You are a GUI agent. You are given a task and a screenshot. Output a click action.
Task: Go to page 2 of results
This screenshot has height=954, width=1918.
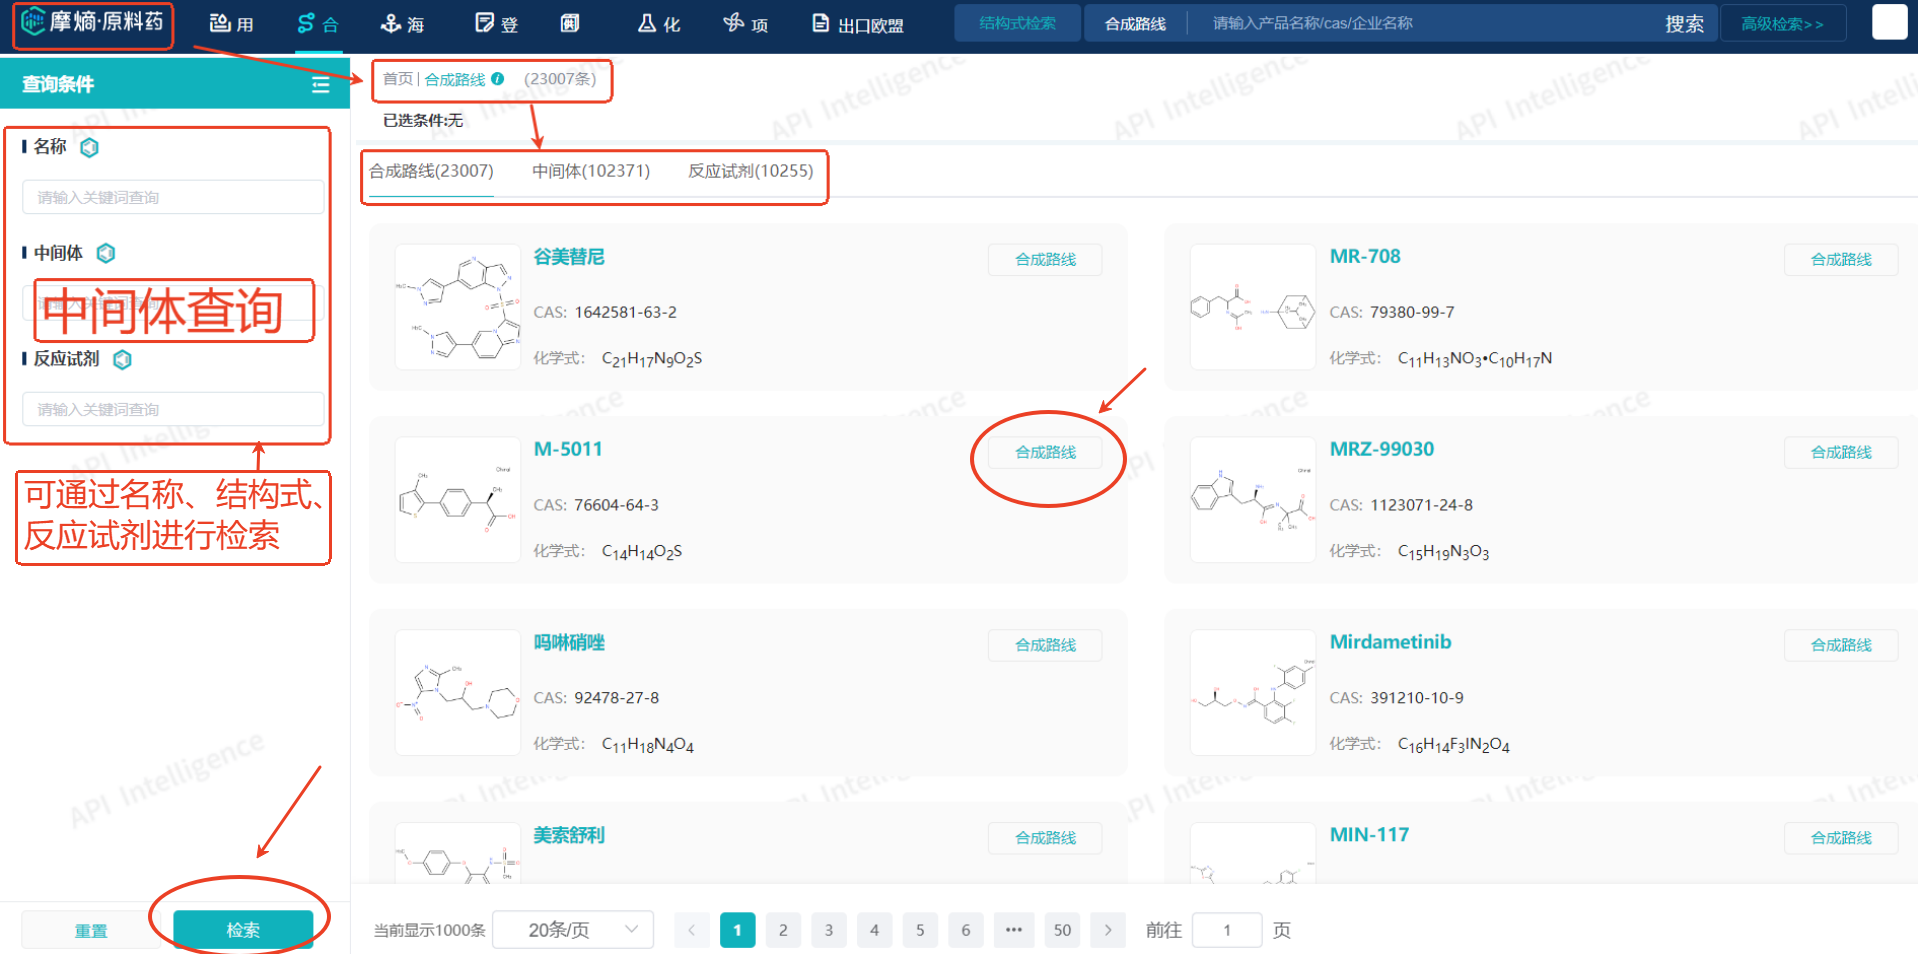pyautogui.click(x=783, y=930)
